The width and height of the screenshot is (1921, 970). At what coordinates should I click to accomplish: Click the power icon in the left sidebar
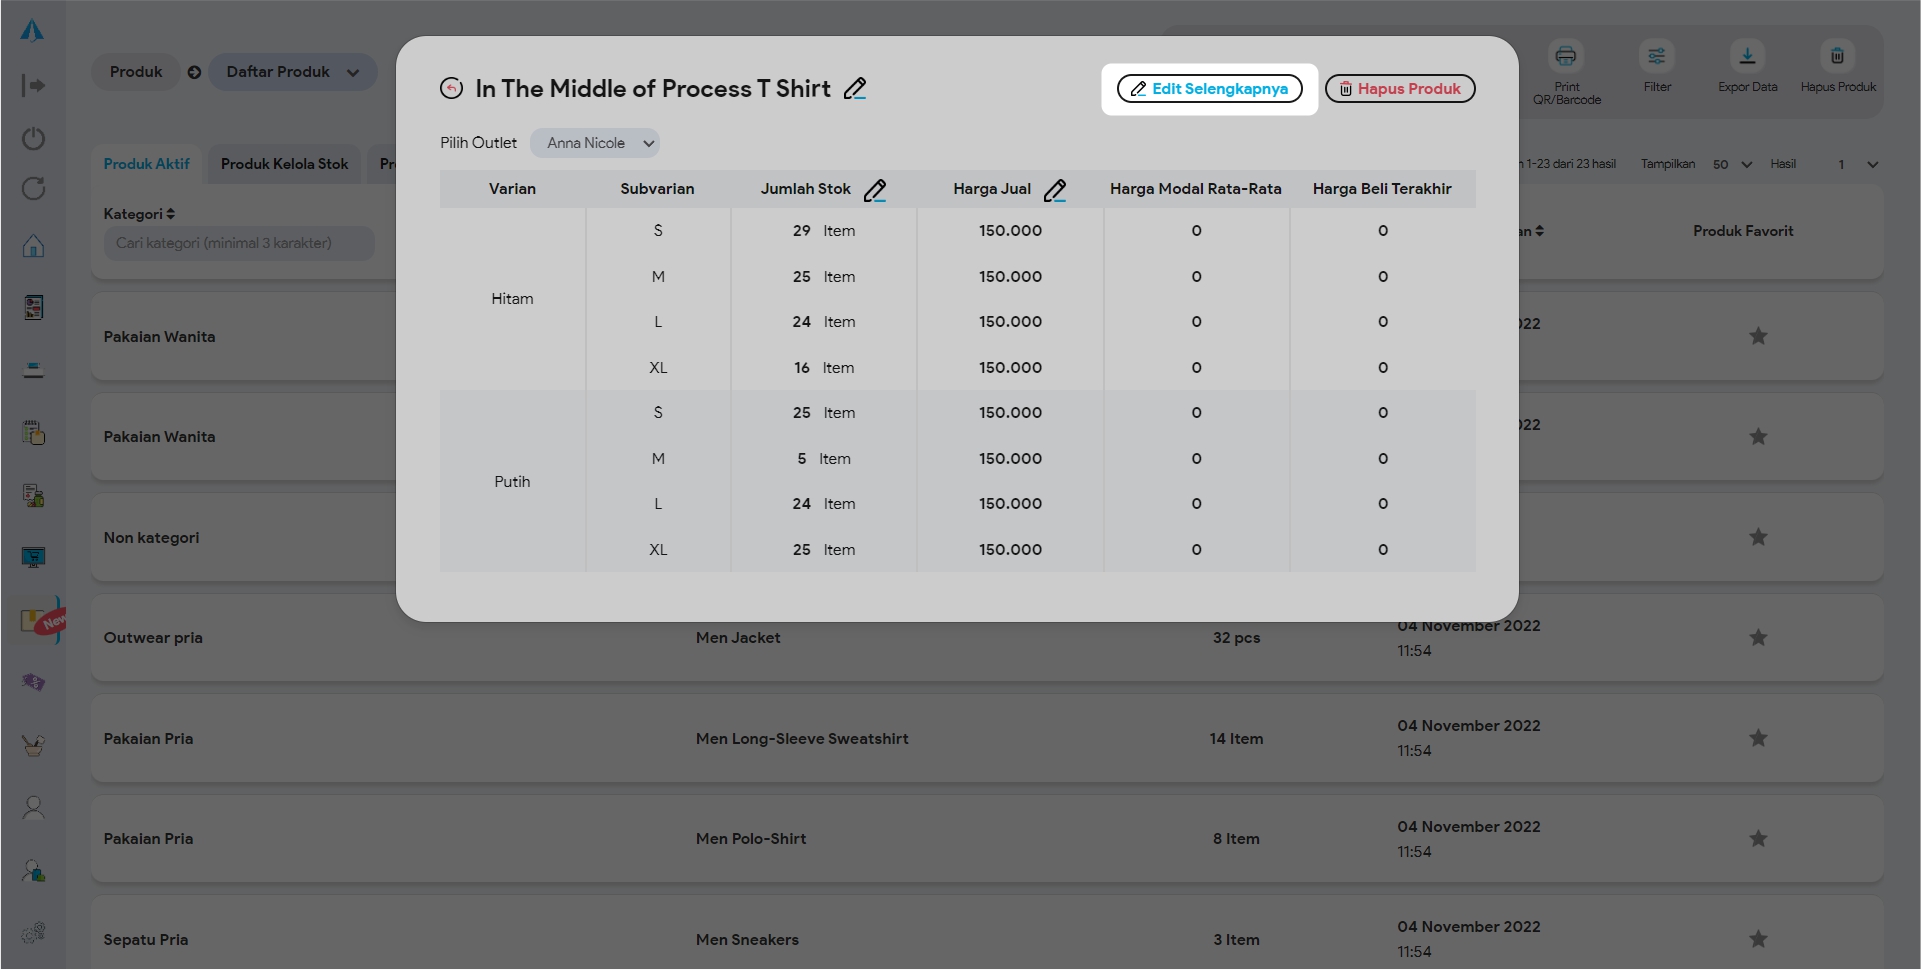click(34, 138)
